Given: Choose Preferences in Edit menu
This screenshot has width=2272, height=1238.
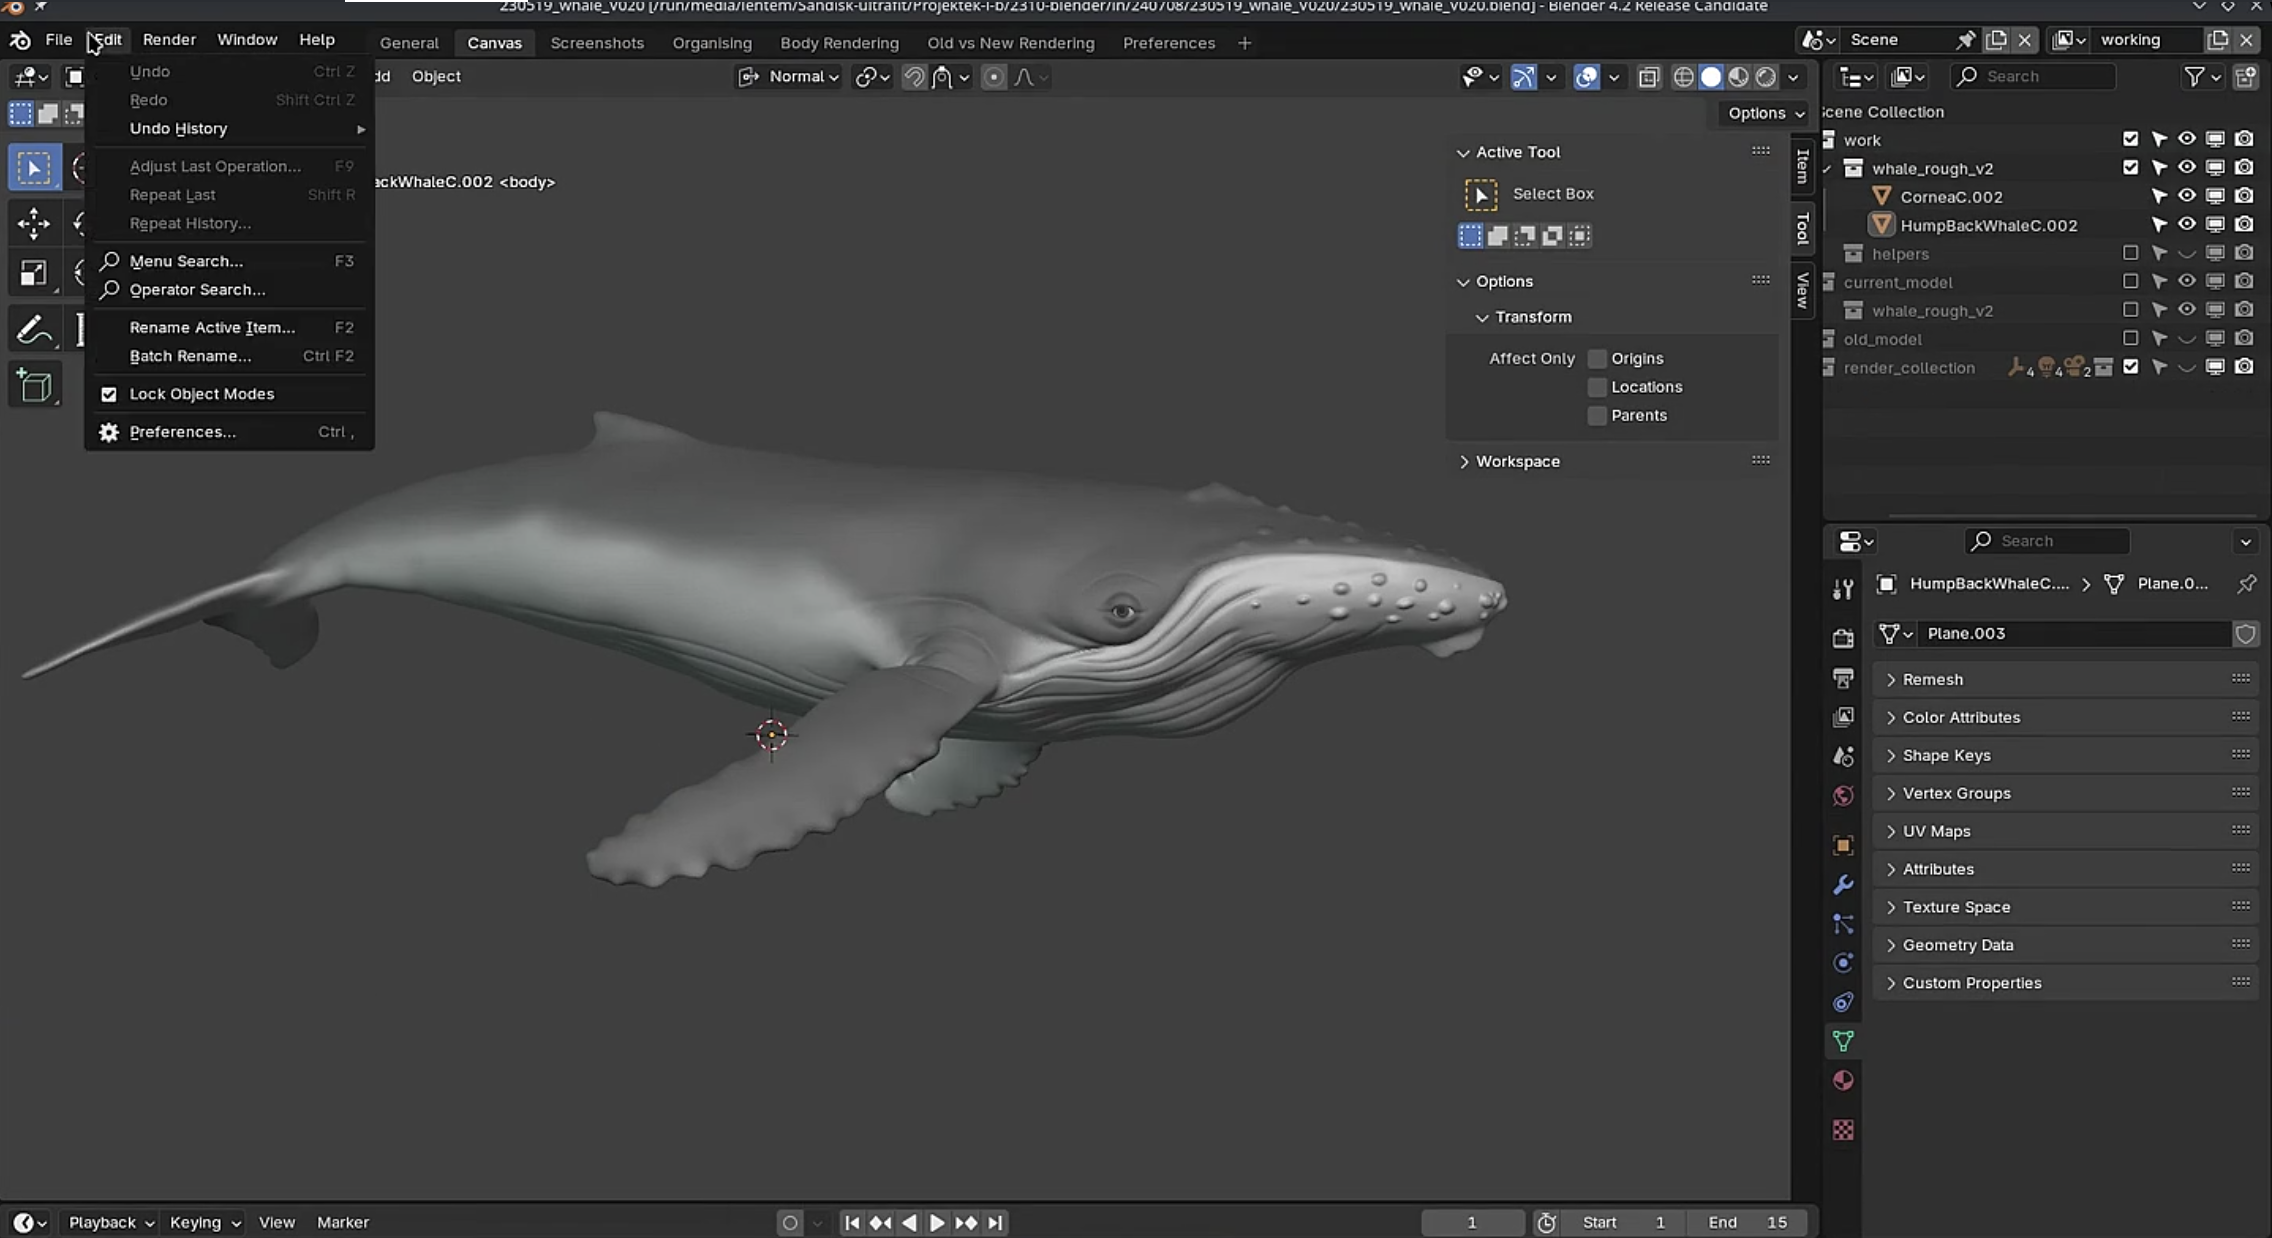Looking at the screenshot, I should [x=230, y=432].
